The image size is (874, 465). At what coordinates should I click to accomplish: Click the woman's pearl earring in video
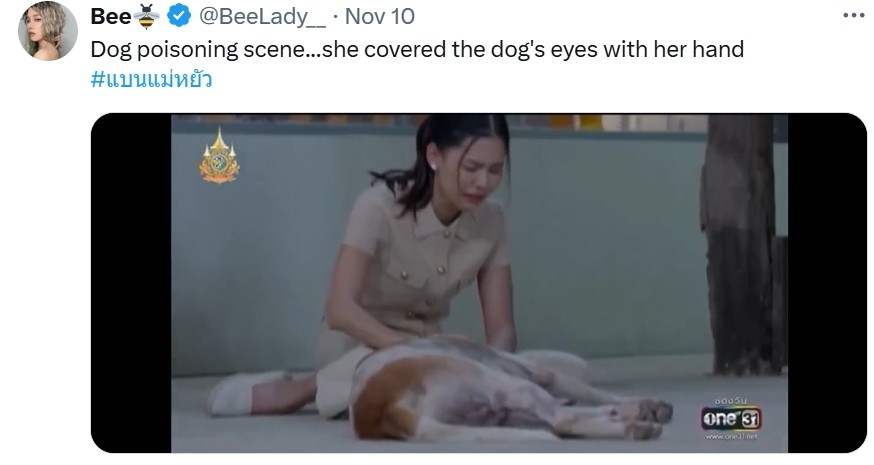click(x=433, y=166)
